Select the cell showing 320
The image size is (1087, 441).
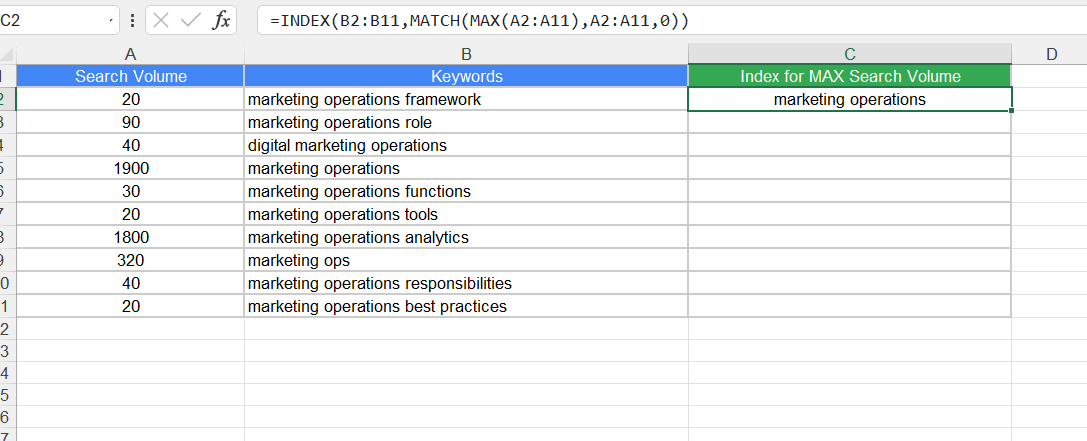click(x=130, y=261)
